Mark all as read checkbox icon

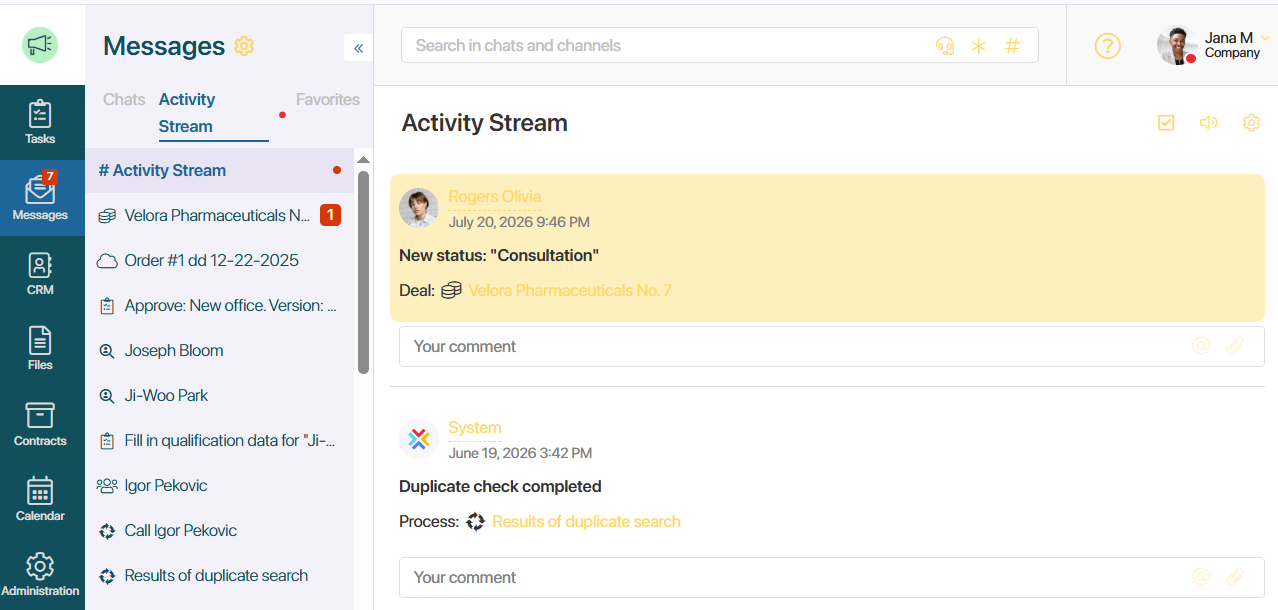[1166, 123]
